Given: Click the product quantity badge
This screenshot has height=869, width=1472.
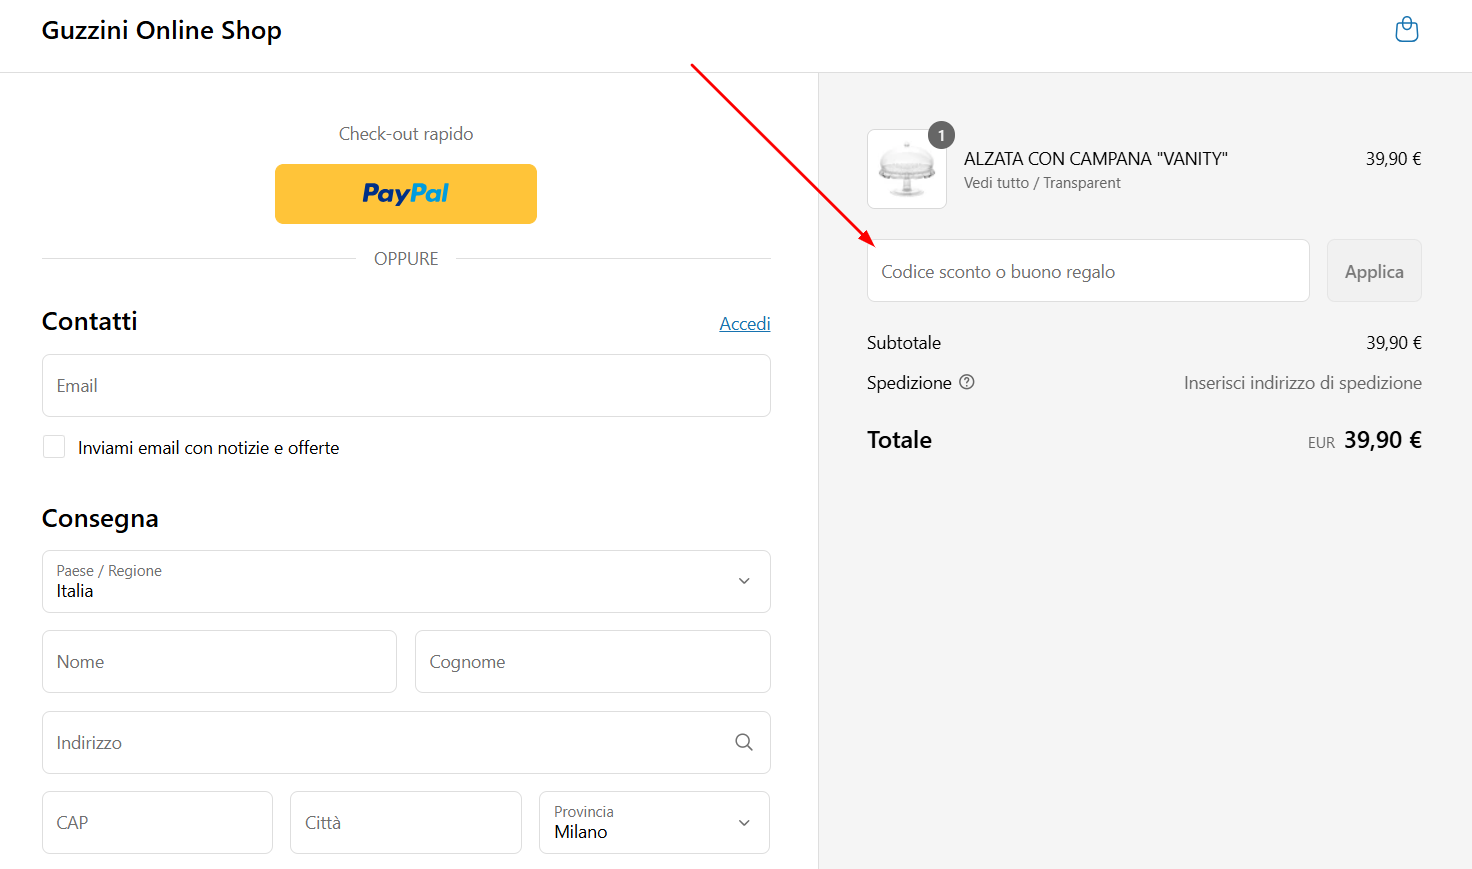Looking at the screenshot, I should point(941,135).
